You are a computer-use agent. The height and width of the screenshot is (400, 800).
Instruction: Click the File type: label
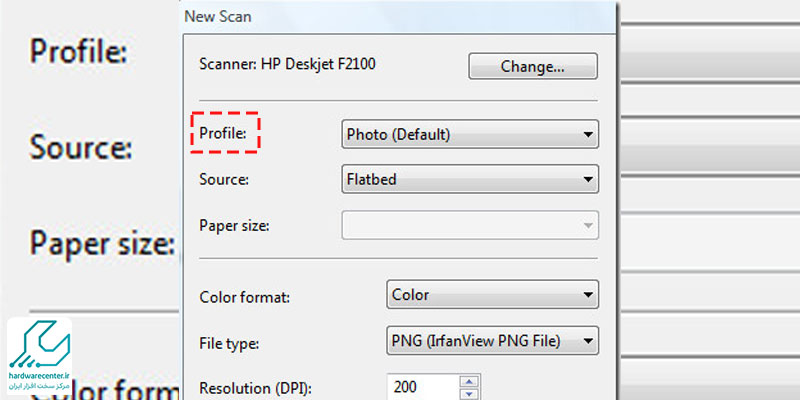point(229,343)
